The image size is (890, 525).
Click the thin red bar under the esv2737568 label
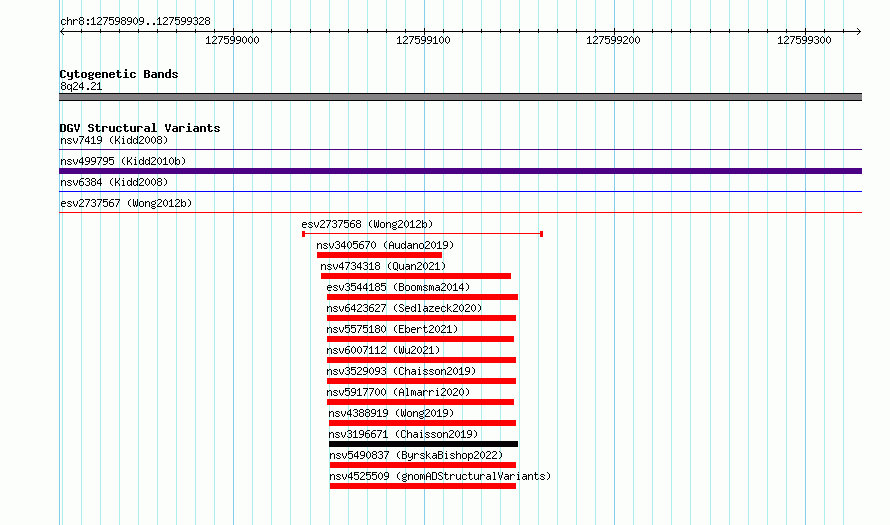423,234
